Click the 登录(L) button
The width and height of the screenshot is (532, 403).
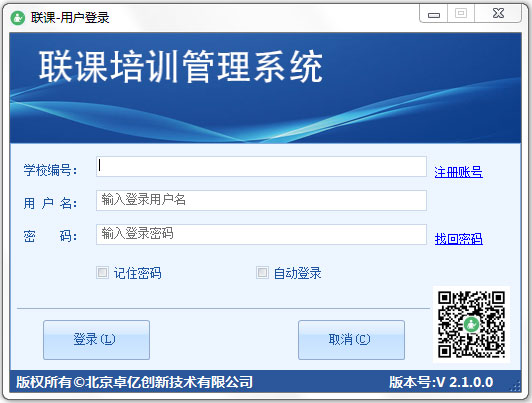[x=96, y=340]
